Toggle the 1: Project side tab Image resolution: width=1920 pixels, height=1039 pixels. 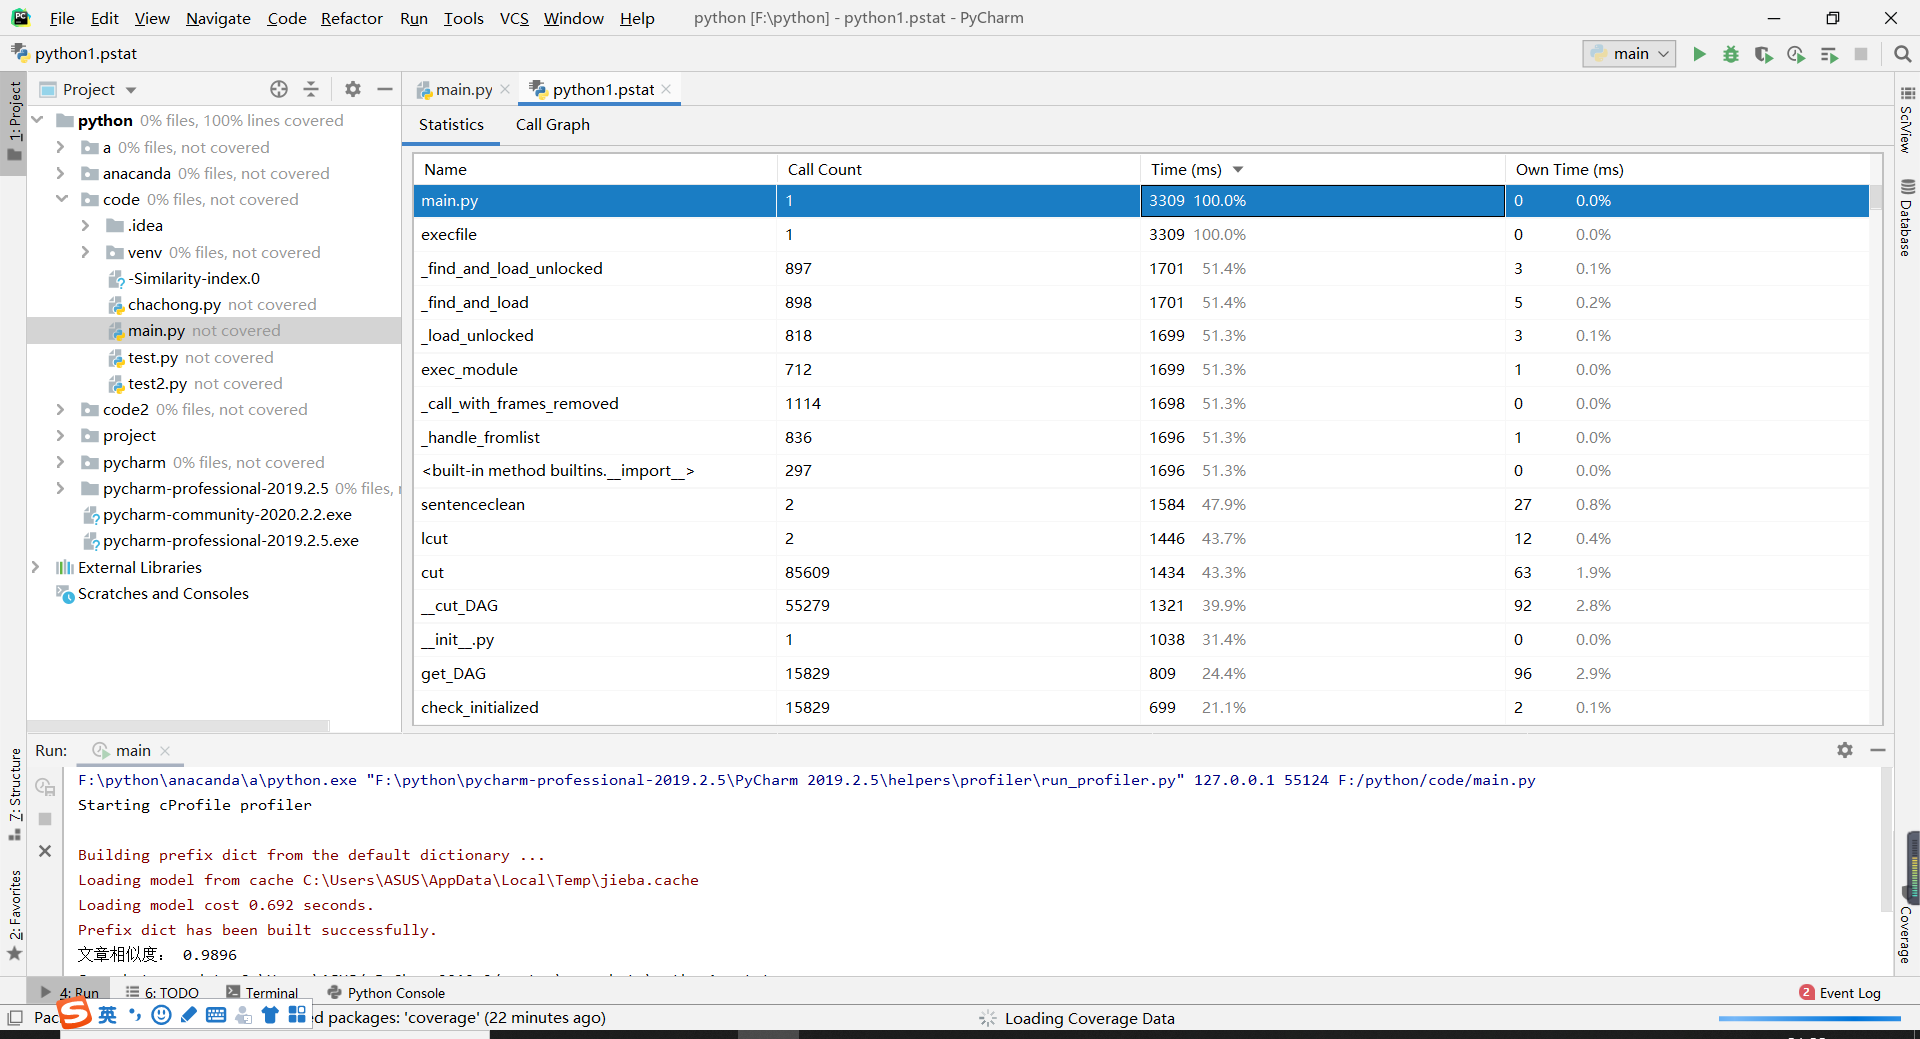[14, 121]
